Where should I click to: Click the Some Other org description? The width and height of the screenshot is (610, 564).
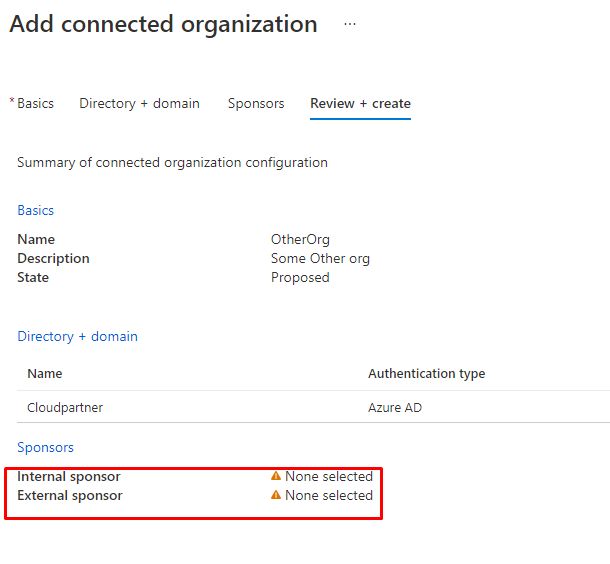[x=320, y=258]
